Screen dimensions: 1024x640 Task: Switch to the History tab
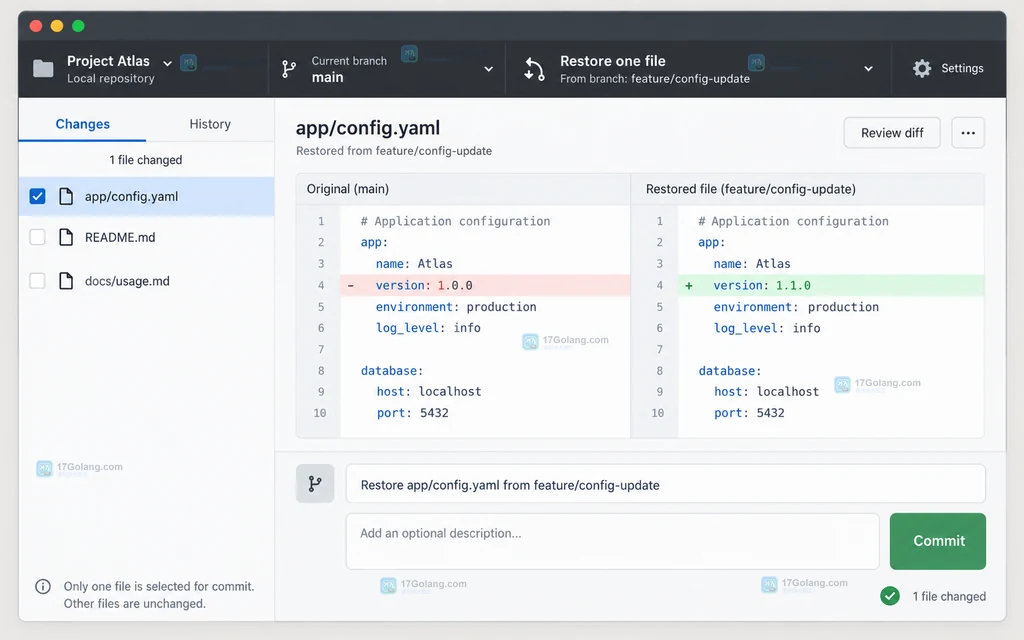(210, 124)
